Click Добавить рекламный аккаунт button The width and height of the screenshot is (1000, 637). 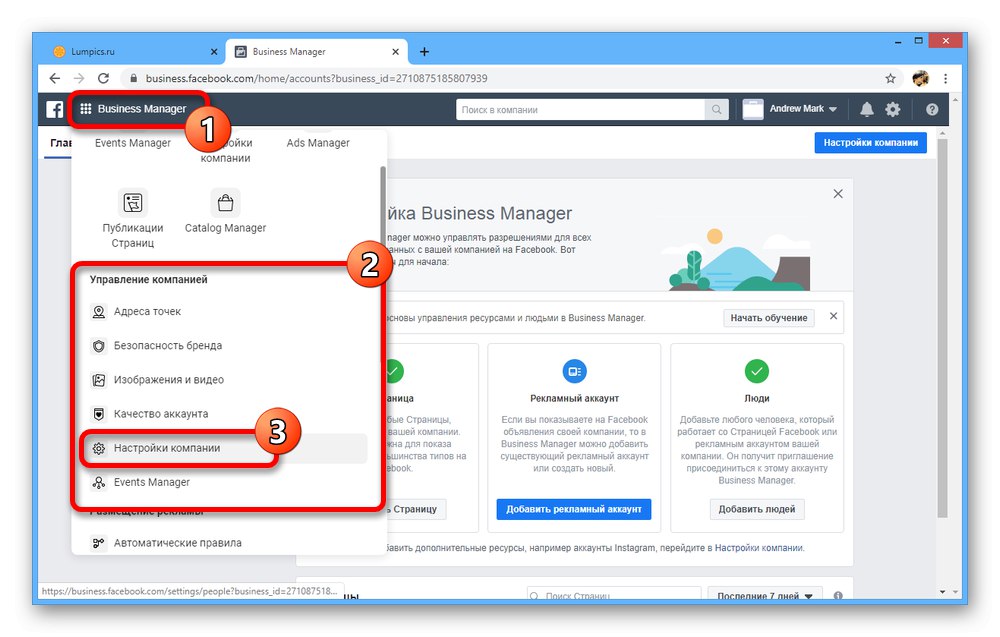tap(573, 509)
